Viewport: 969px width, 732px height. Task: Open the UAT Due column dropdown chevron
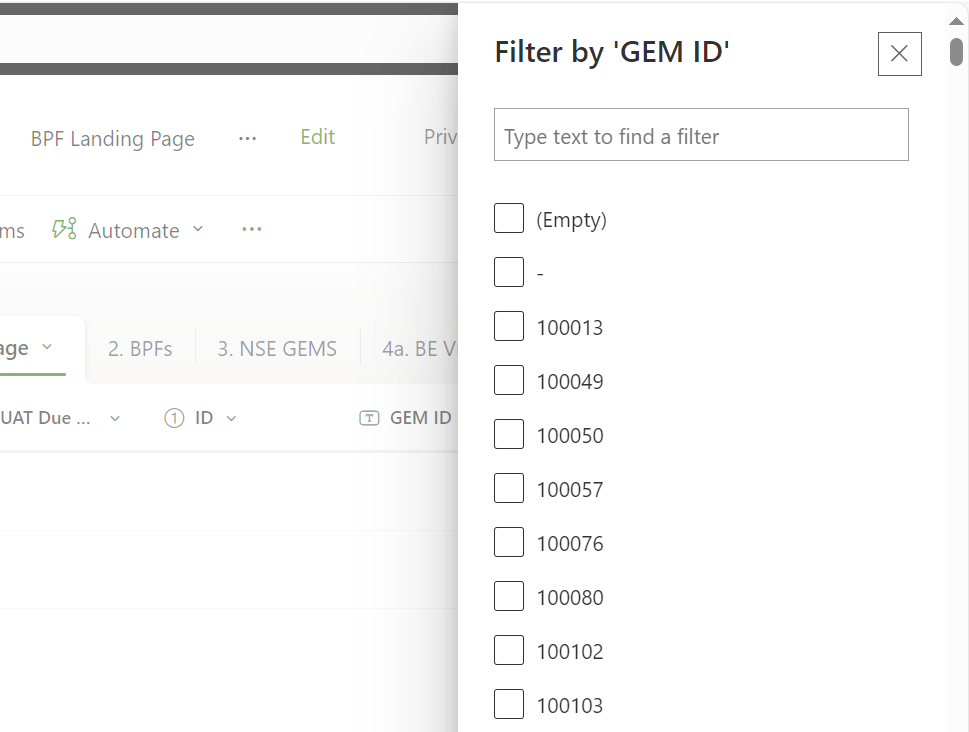click(x=115, y=419)
